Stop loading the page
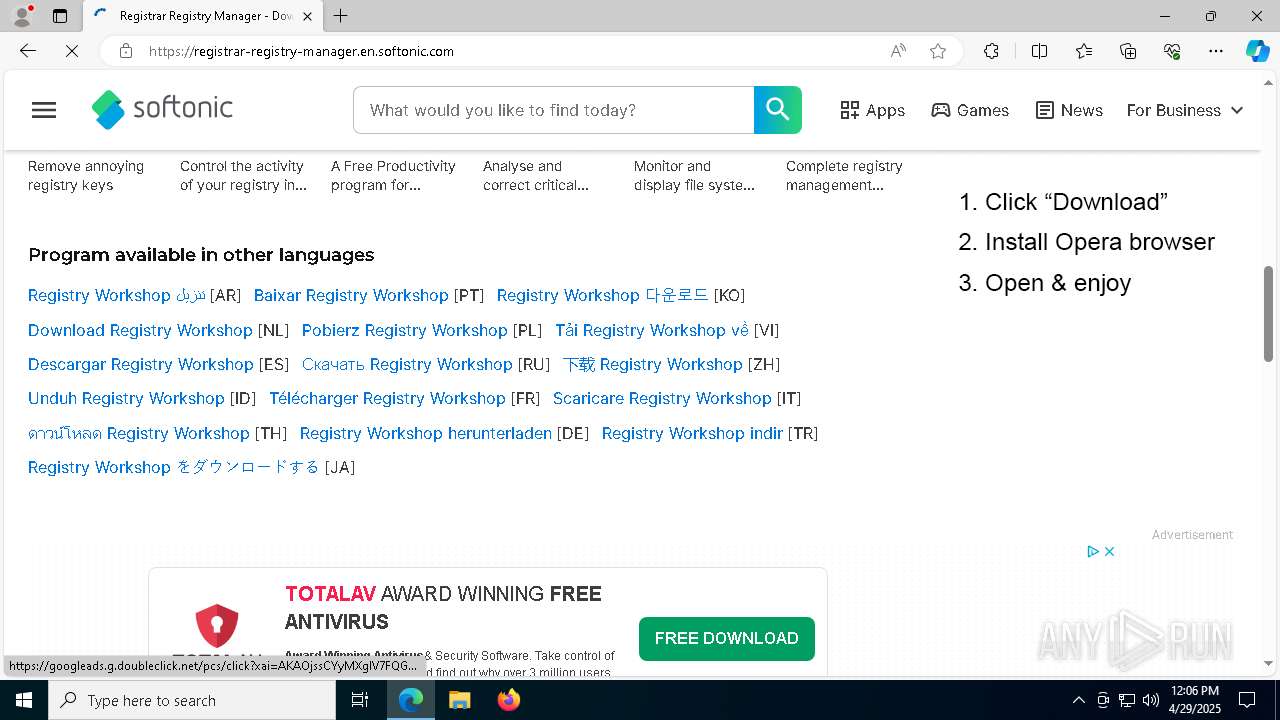The image size is (1280, 720). click(72, 51)
